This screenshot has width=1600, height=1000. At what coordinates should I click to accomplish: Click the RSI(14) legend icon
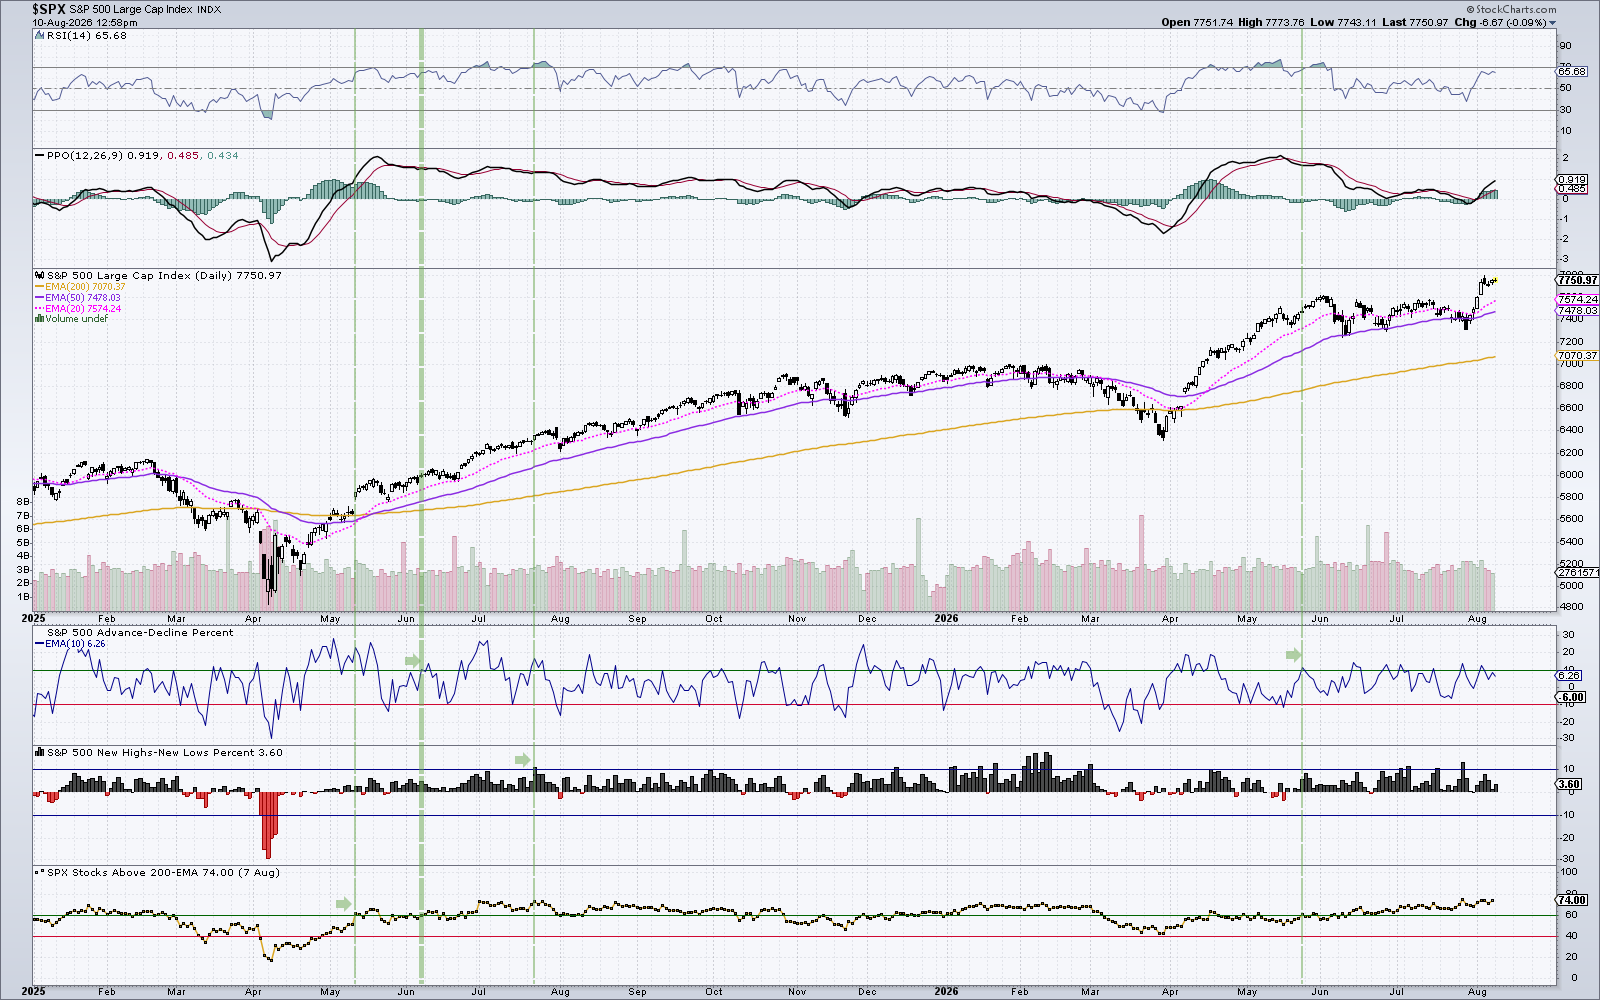(40, 36)
